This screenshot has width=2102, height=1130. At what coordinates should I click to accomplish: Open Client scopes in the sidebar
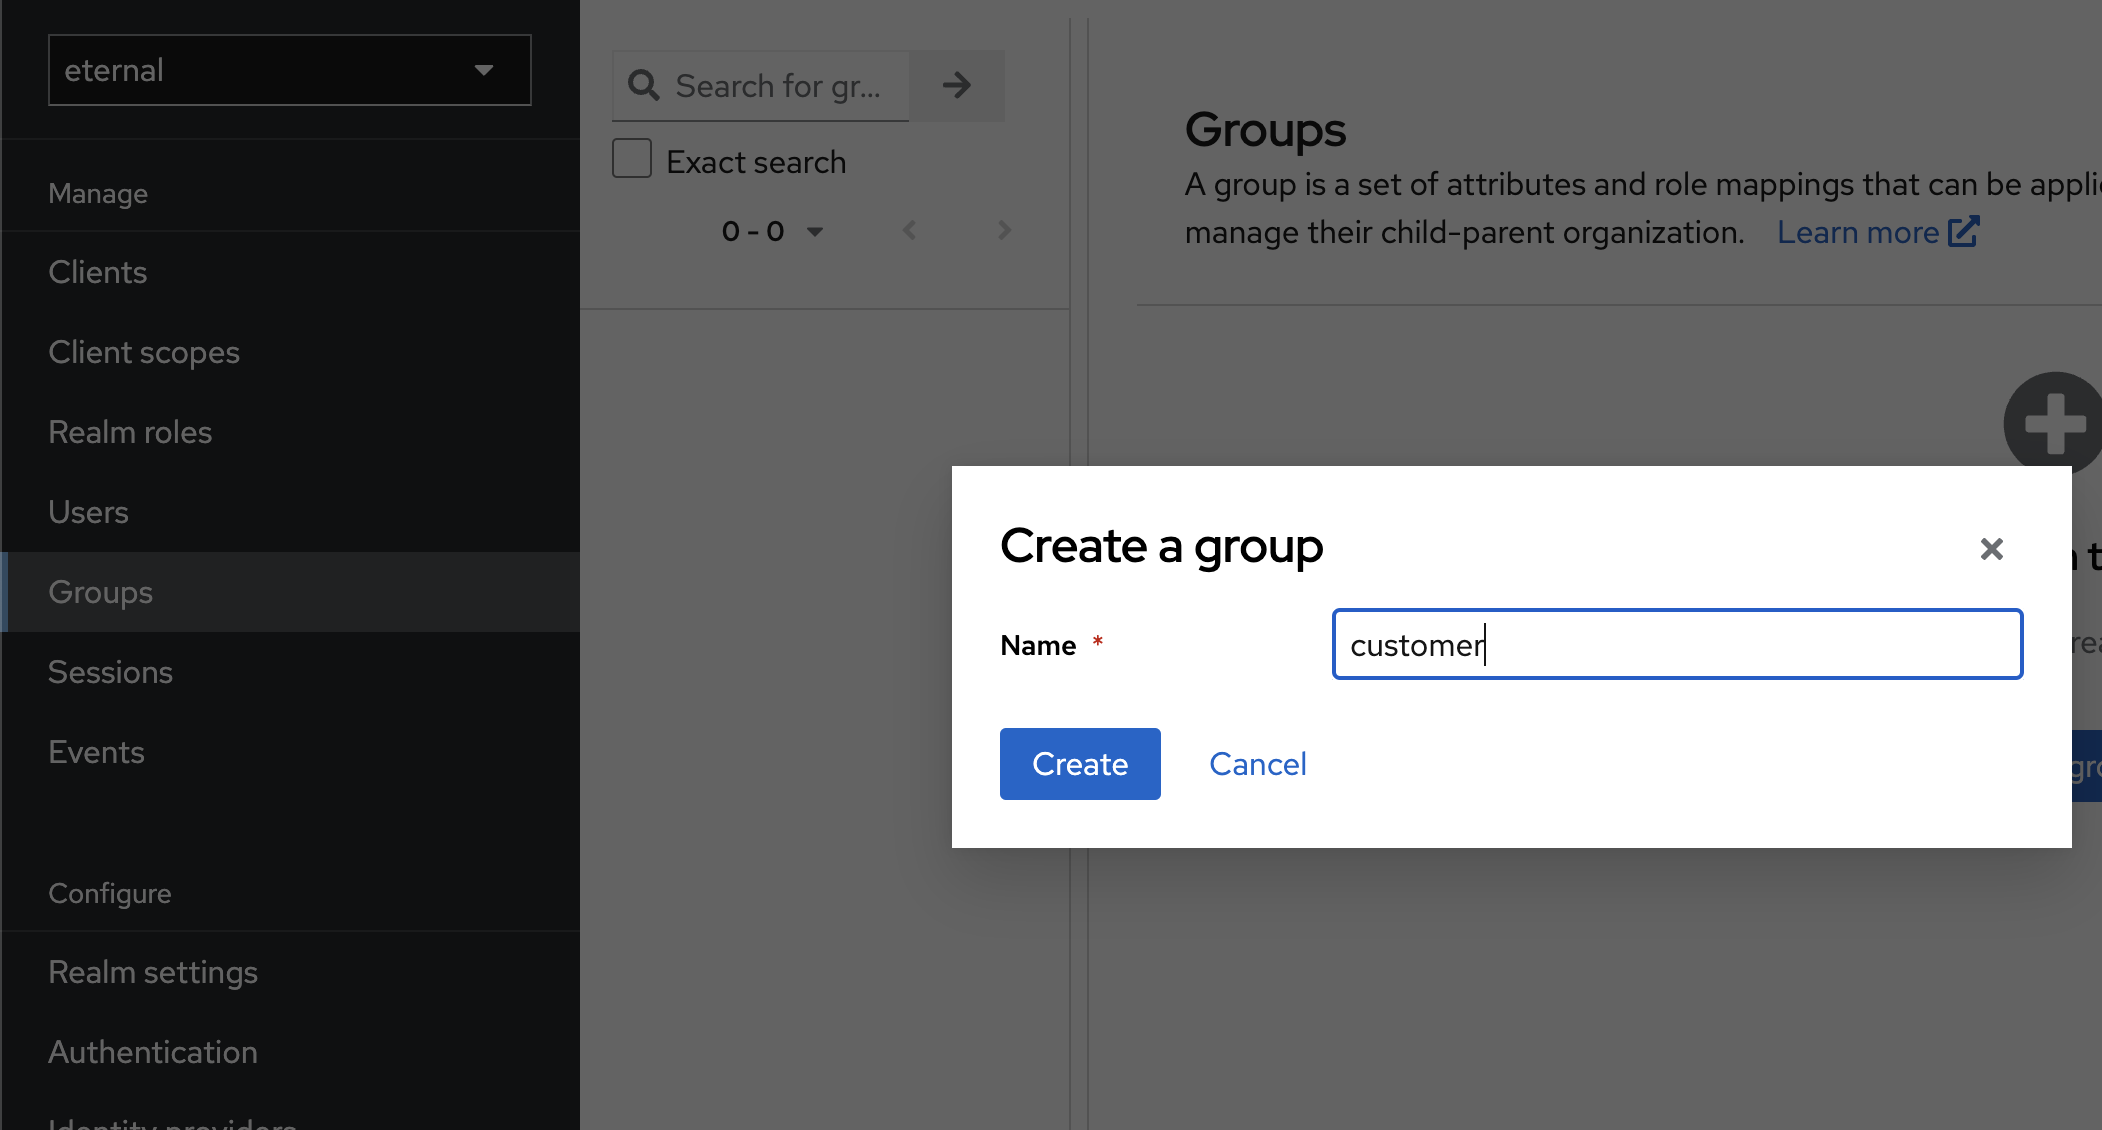point(291,352)
